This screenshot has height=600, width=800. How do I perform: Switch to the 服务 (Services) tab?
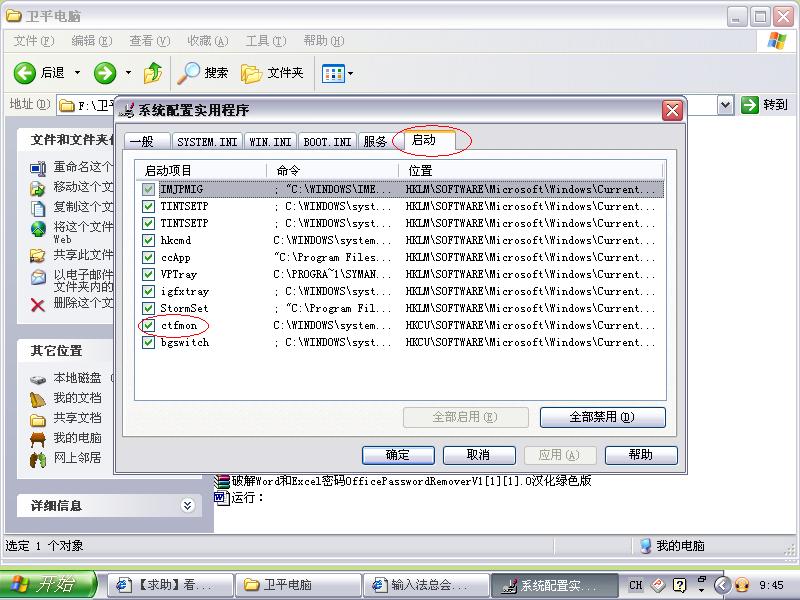point(375,141)
